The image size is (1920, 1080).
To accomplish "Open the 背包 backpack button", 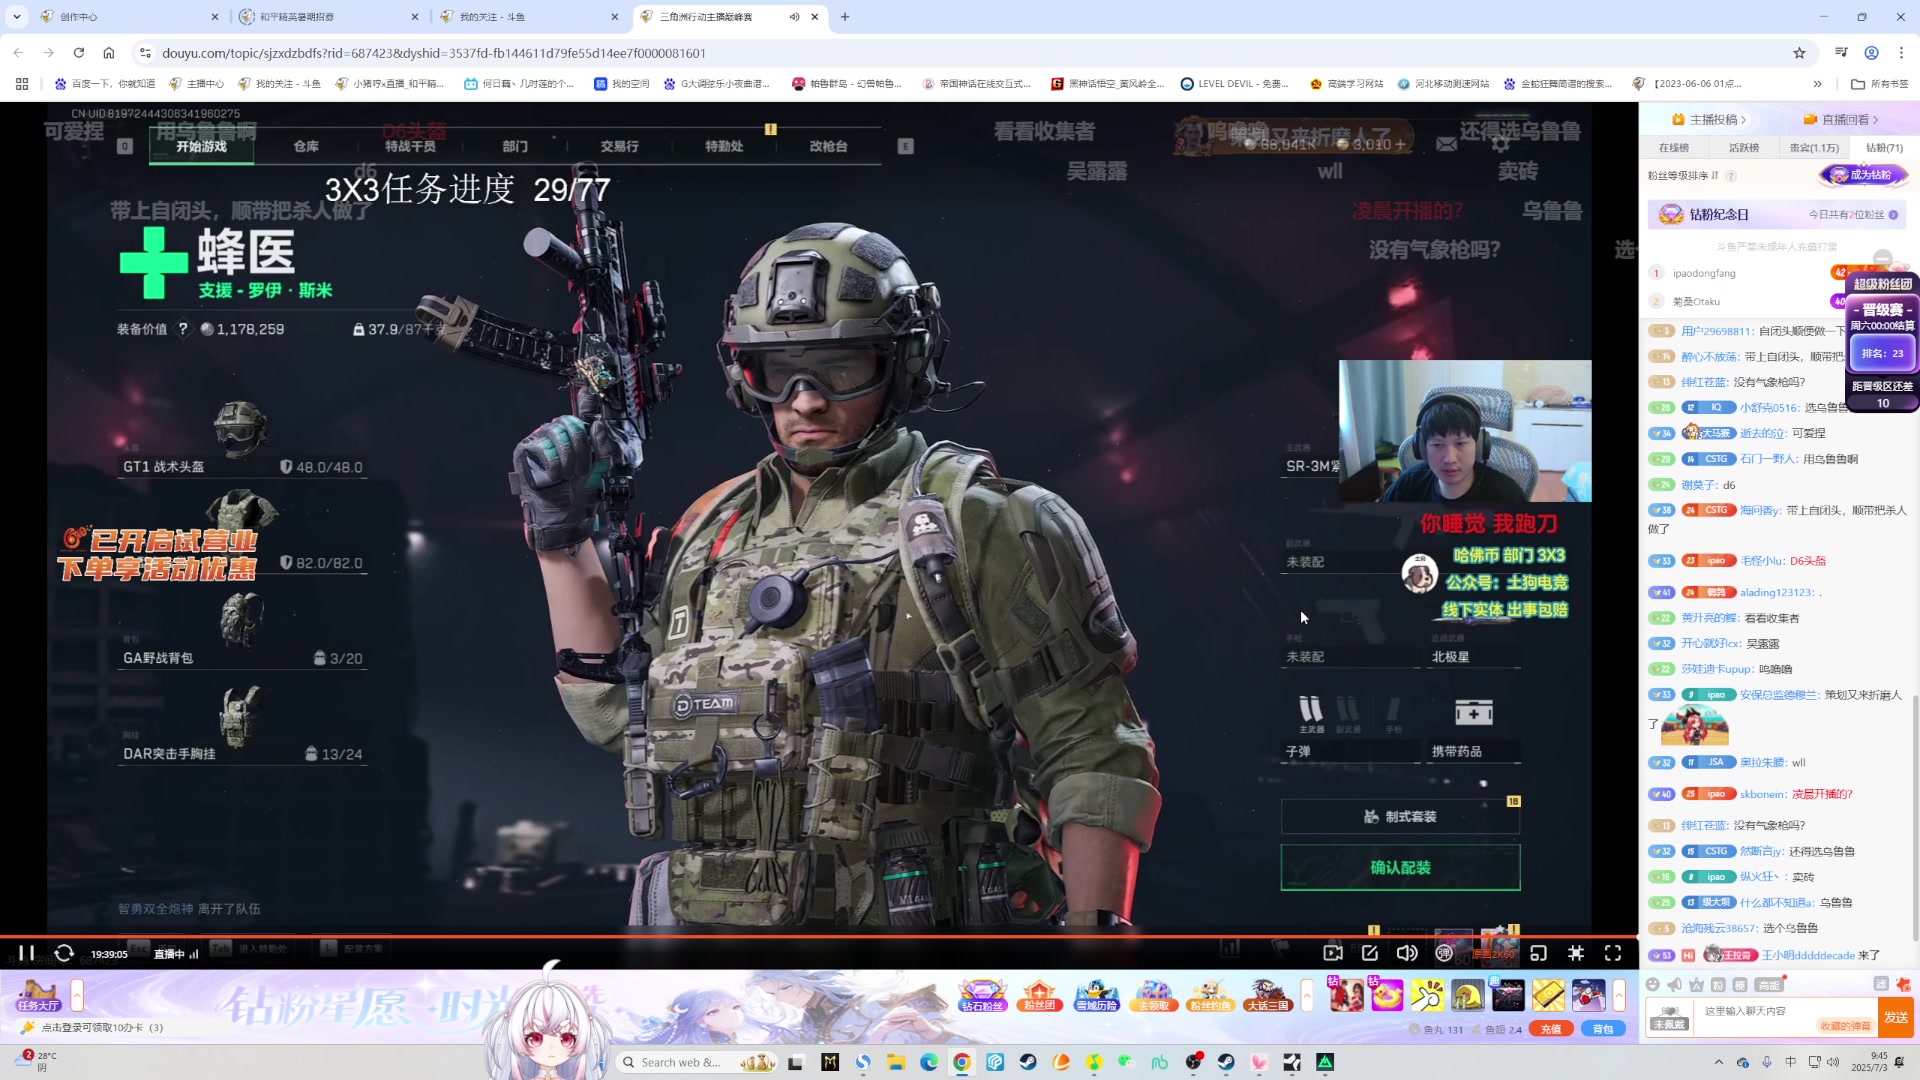I will click(1602, 1029).
